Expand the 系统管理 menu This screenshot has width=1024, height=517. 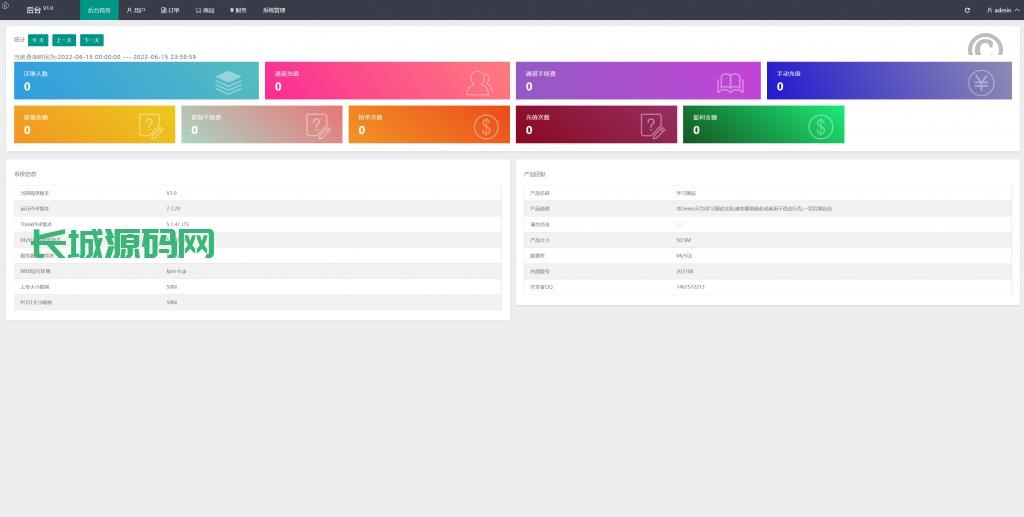tap(274, 10)
